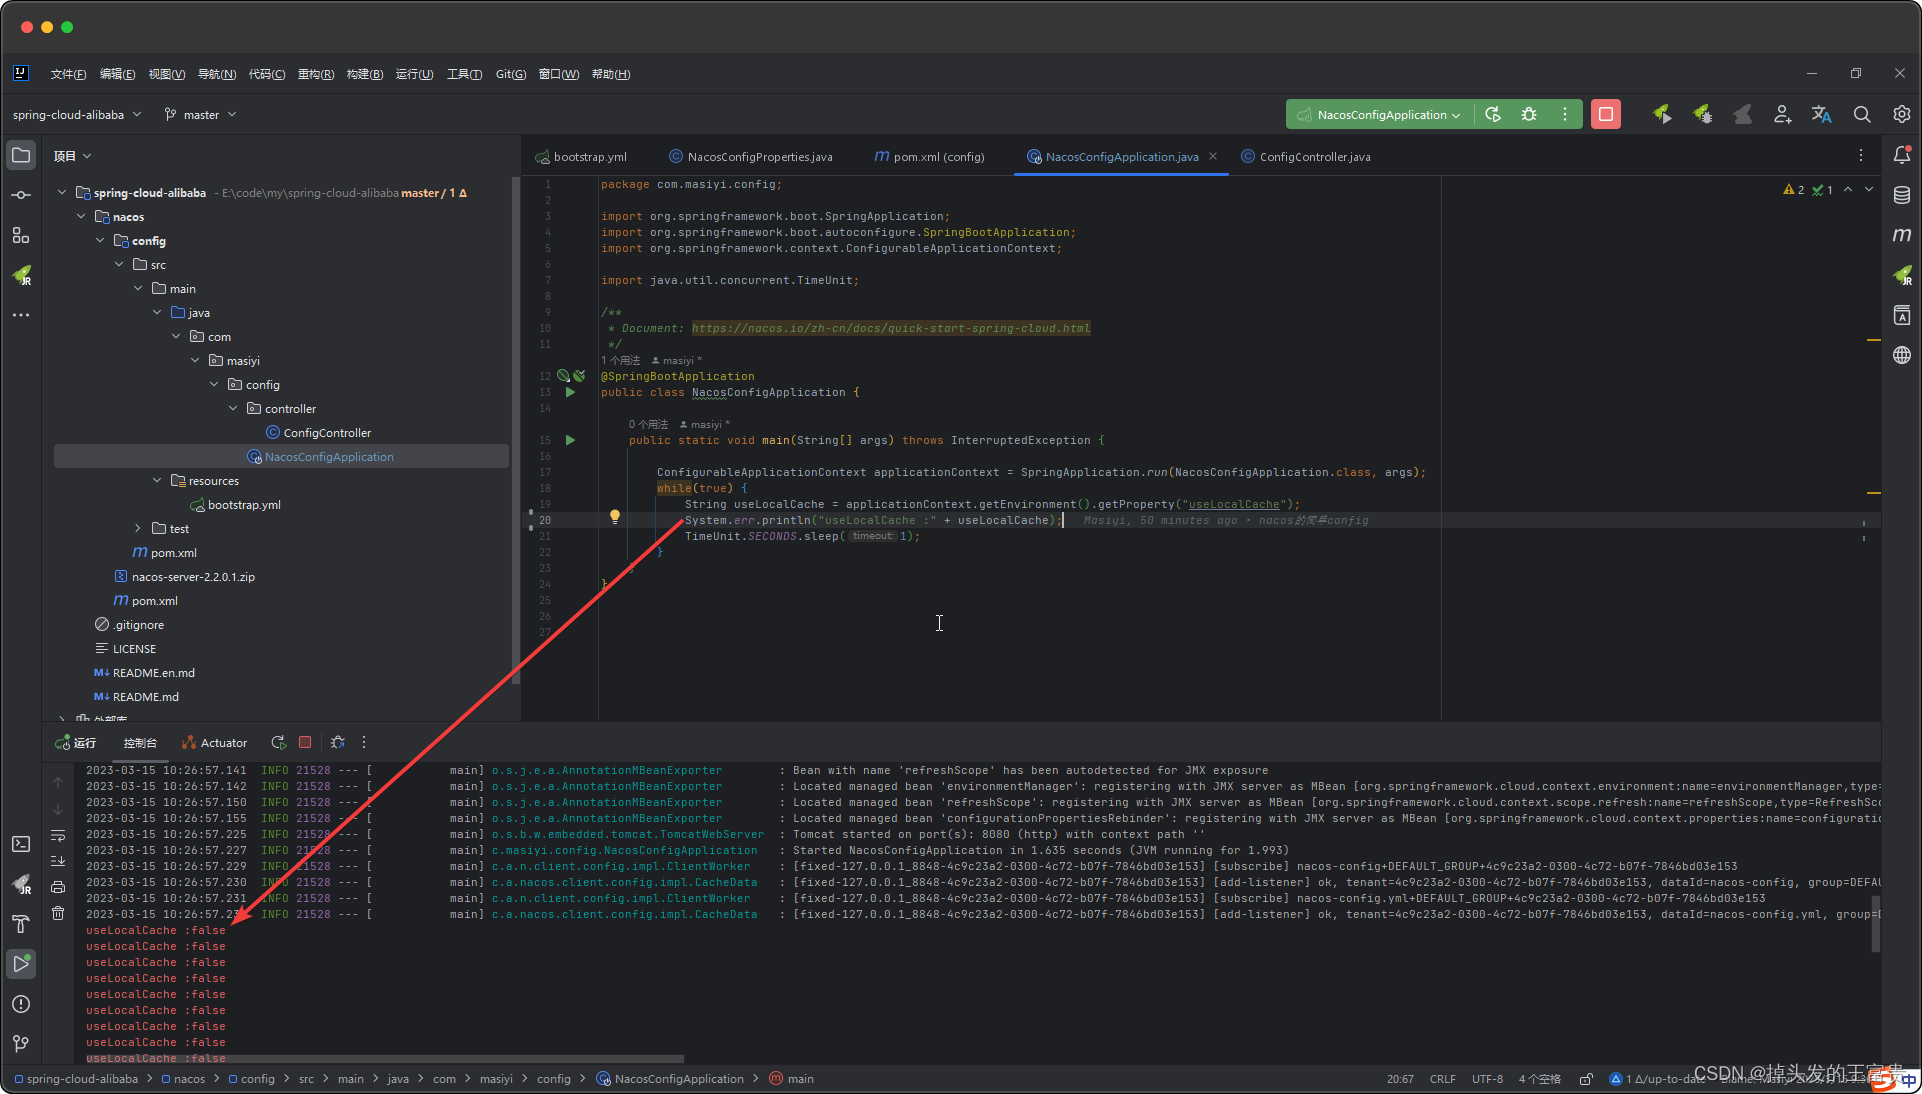This screenshot has height=1094, width=1922.
Task: Collapse the resources folder in tree
Action: 157,480
